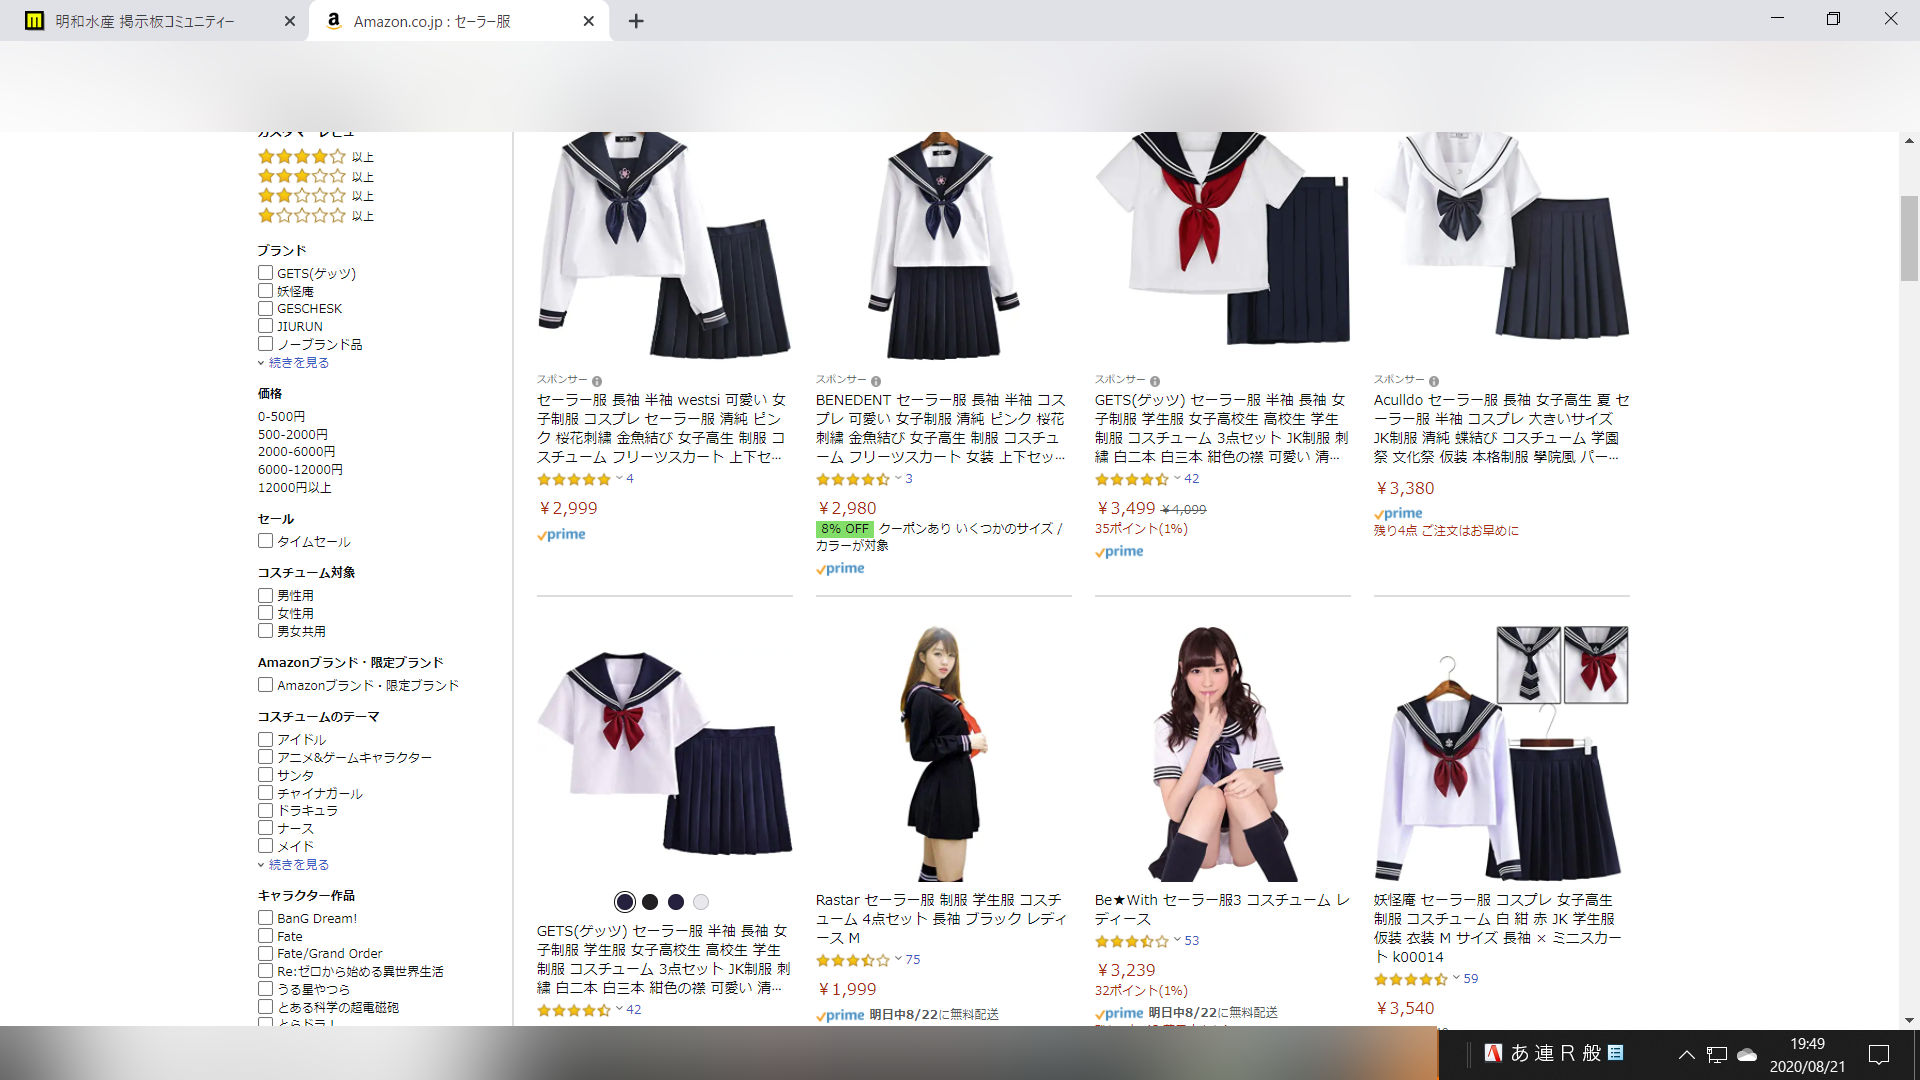This screenshot has width=1920, height=1080.
Task: Click the Be★With model product image
Action: [x=1222, y=754]
